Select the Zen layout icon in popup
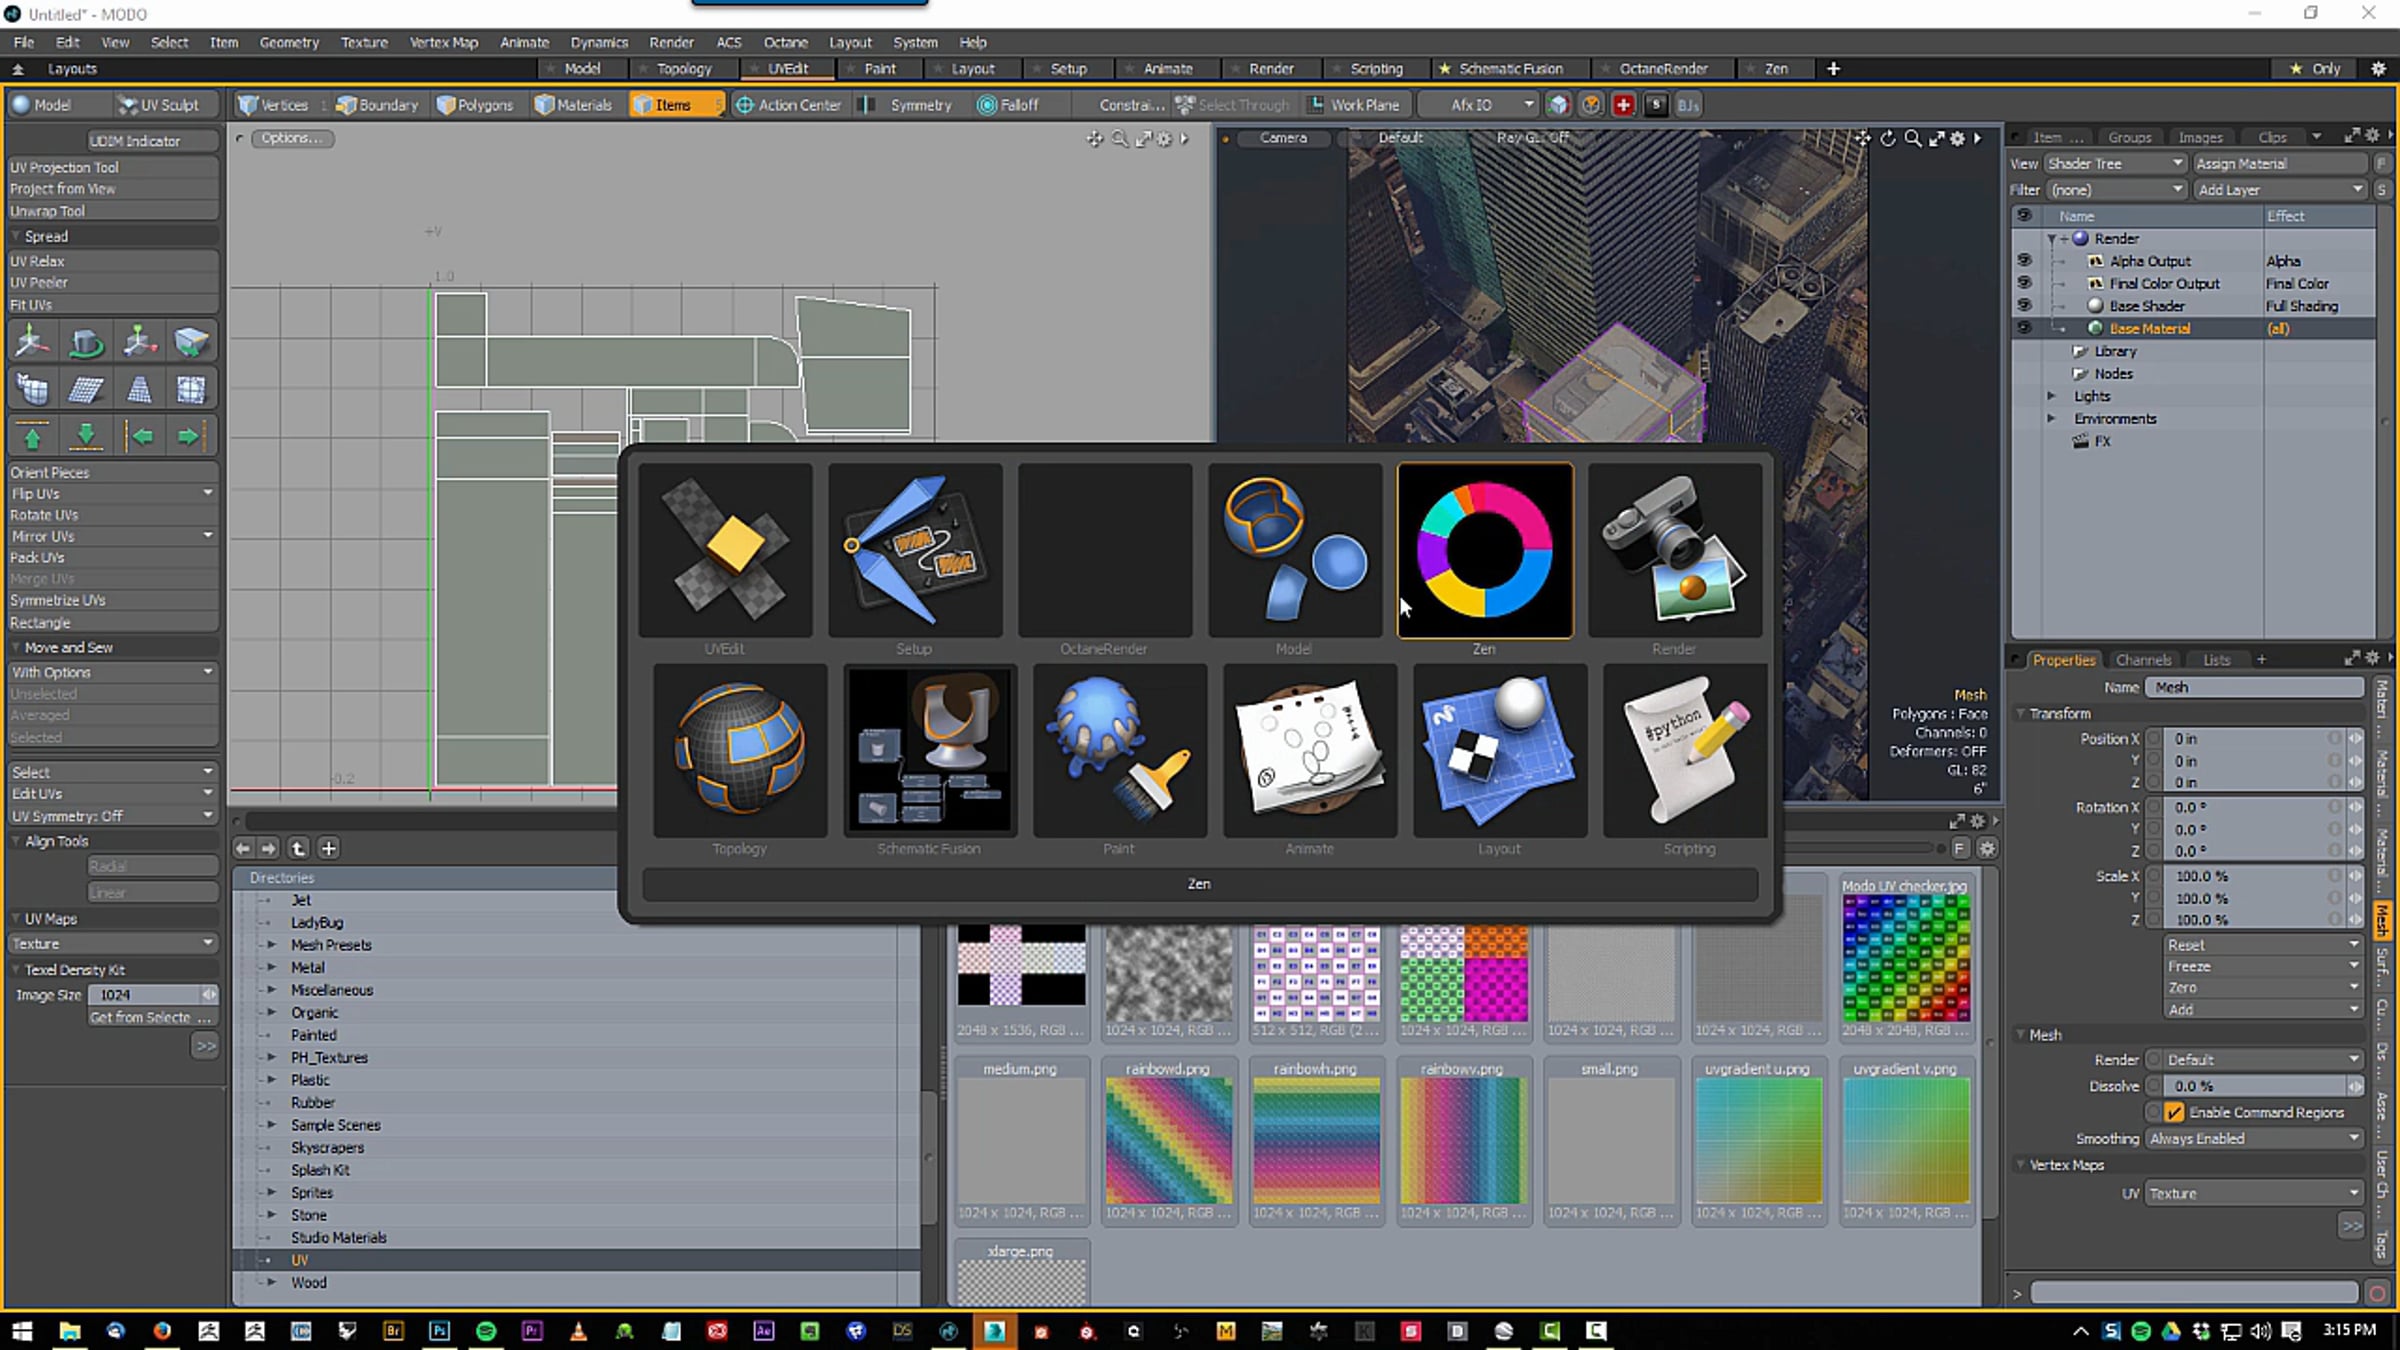The height and width of the screenshot is (1350, 2400). click(1485, 551)
